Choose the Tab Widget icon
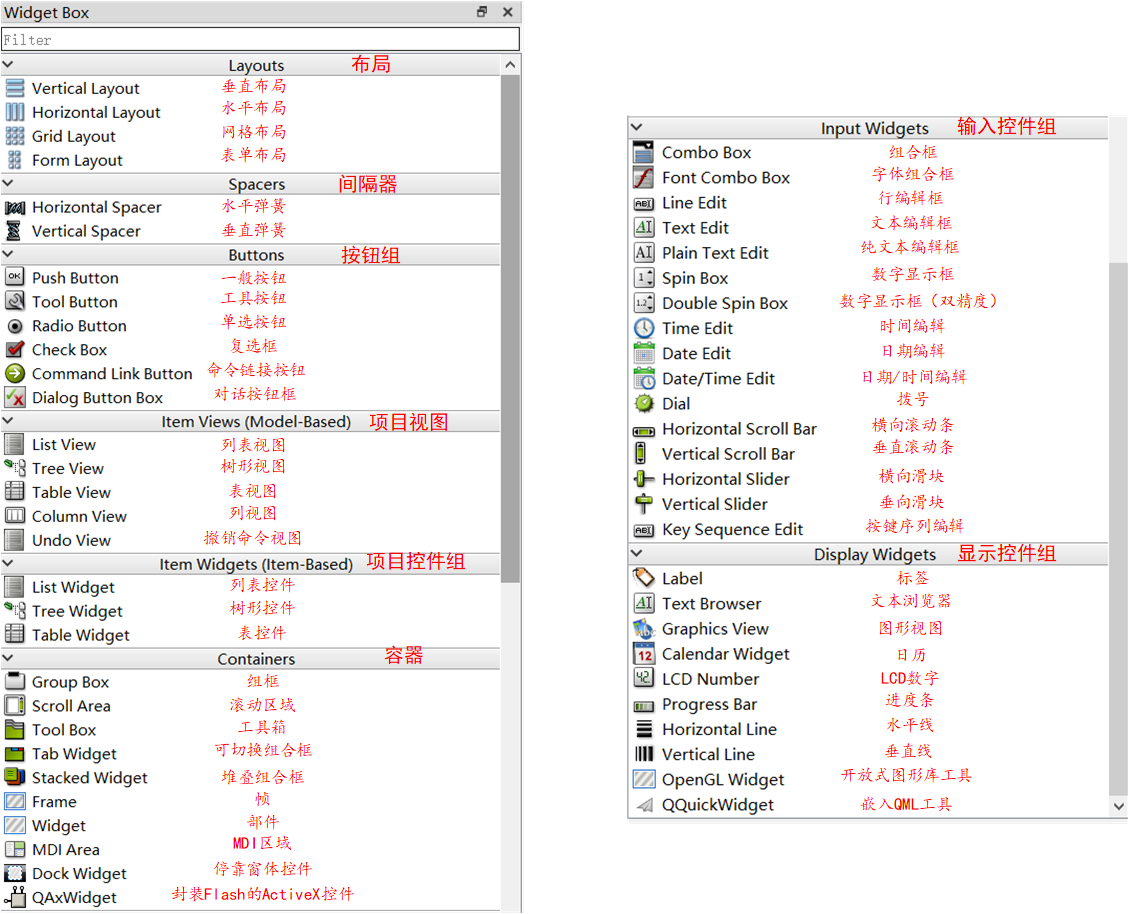1129x914 pixels. pyautogui.click(x=14, y=753)
